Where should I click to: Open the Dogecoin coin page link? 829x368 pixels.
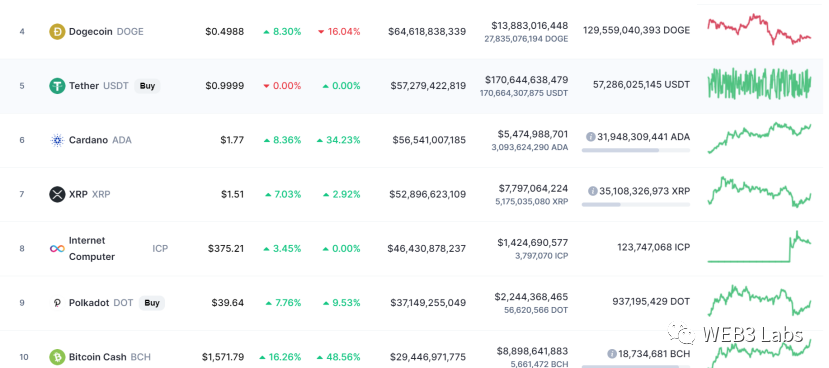pos(90,32)
